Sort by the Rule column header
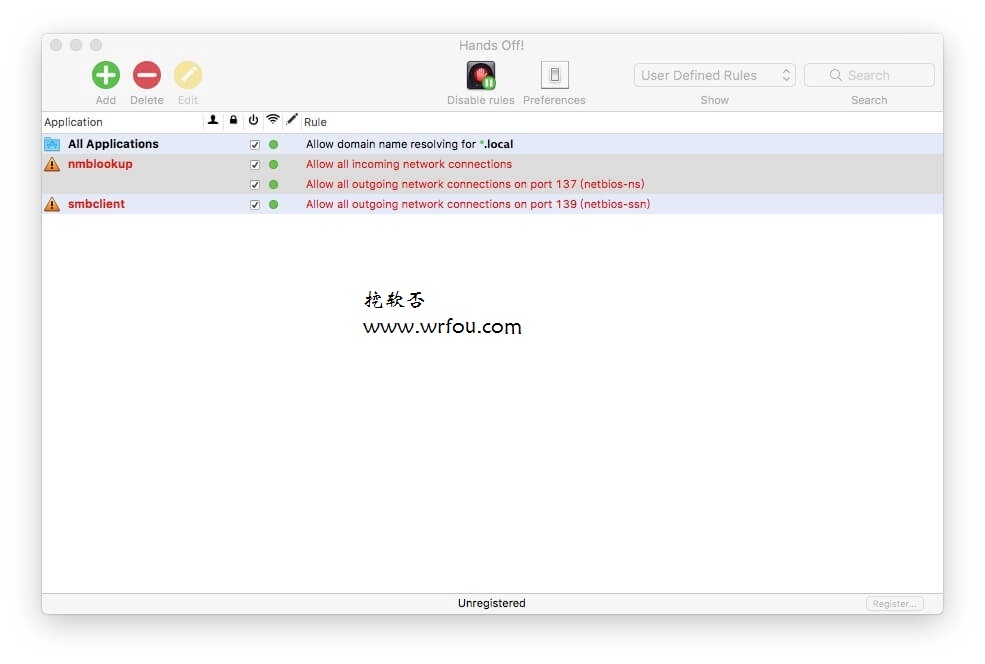Image resolution: width=985 pixels, height=664 pixels. coord(315,122)
